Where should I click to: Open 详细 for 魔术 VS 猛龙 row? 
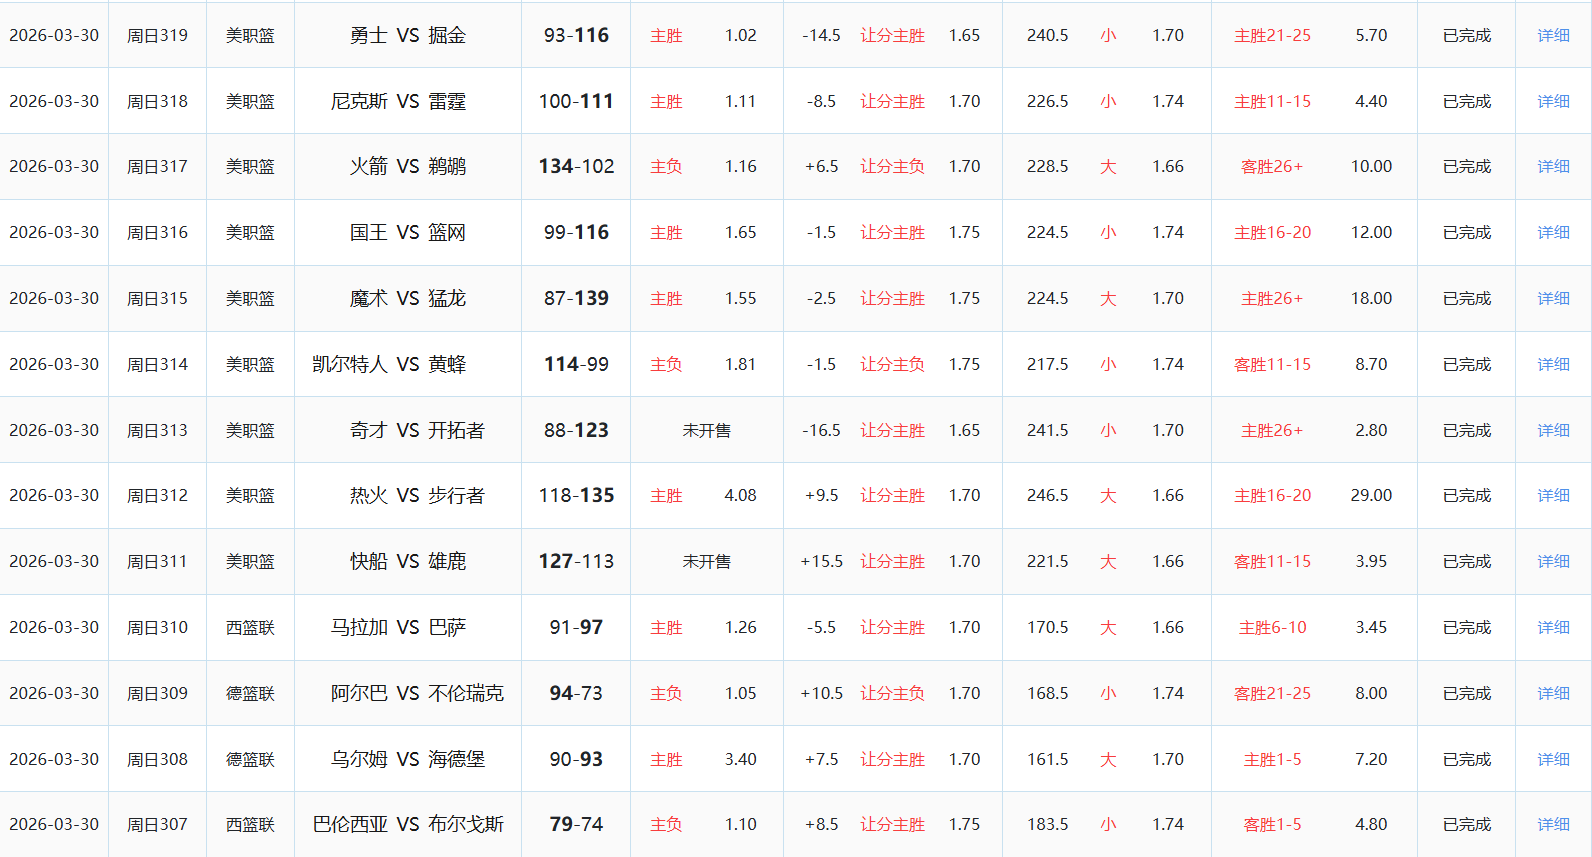[1553, 298]
